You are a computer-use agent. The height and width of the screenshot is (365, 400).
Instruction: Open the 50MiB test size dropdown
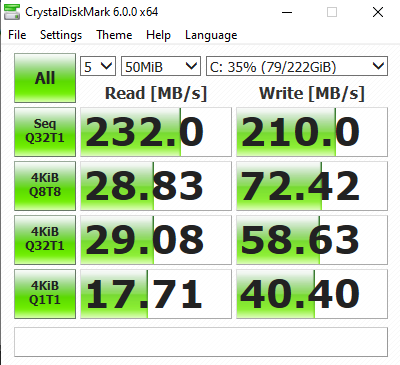[x=161, y=66]
